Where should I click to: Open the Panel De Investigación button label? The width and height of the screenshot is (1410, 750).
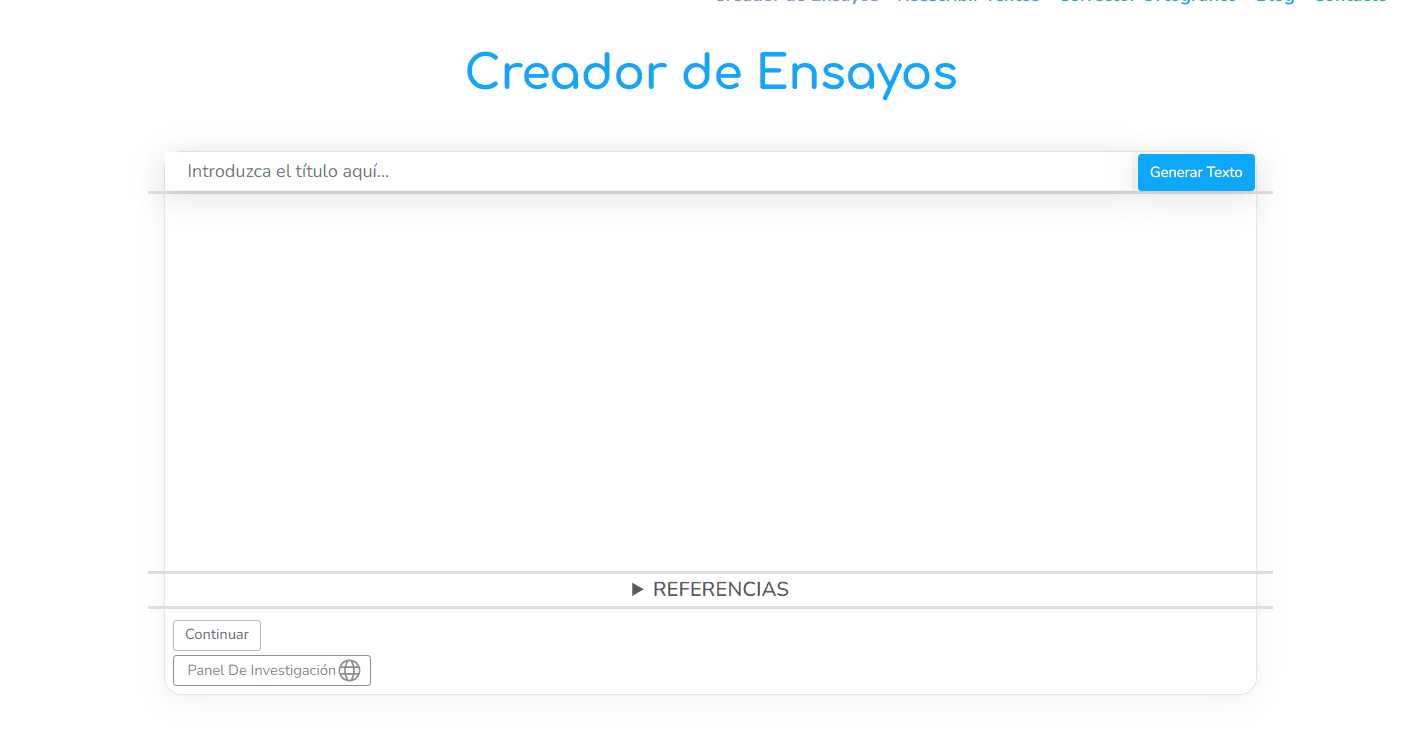click(x=261, y=670)
